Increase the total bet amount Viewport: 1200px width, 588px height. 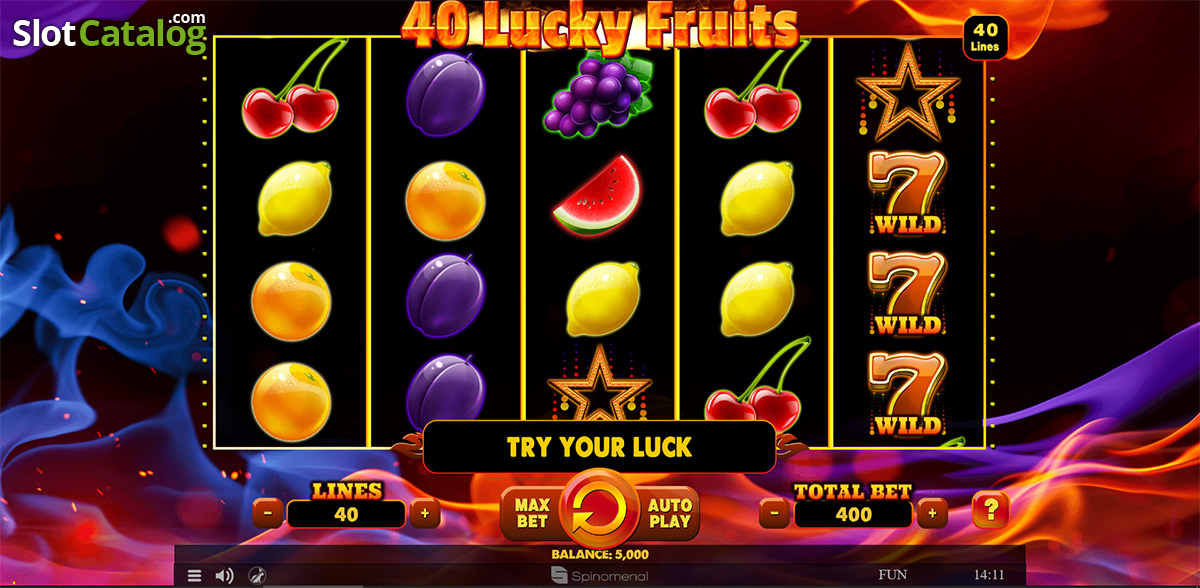pos(932,514)
